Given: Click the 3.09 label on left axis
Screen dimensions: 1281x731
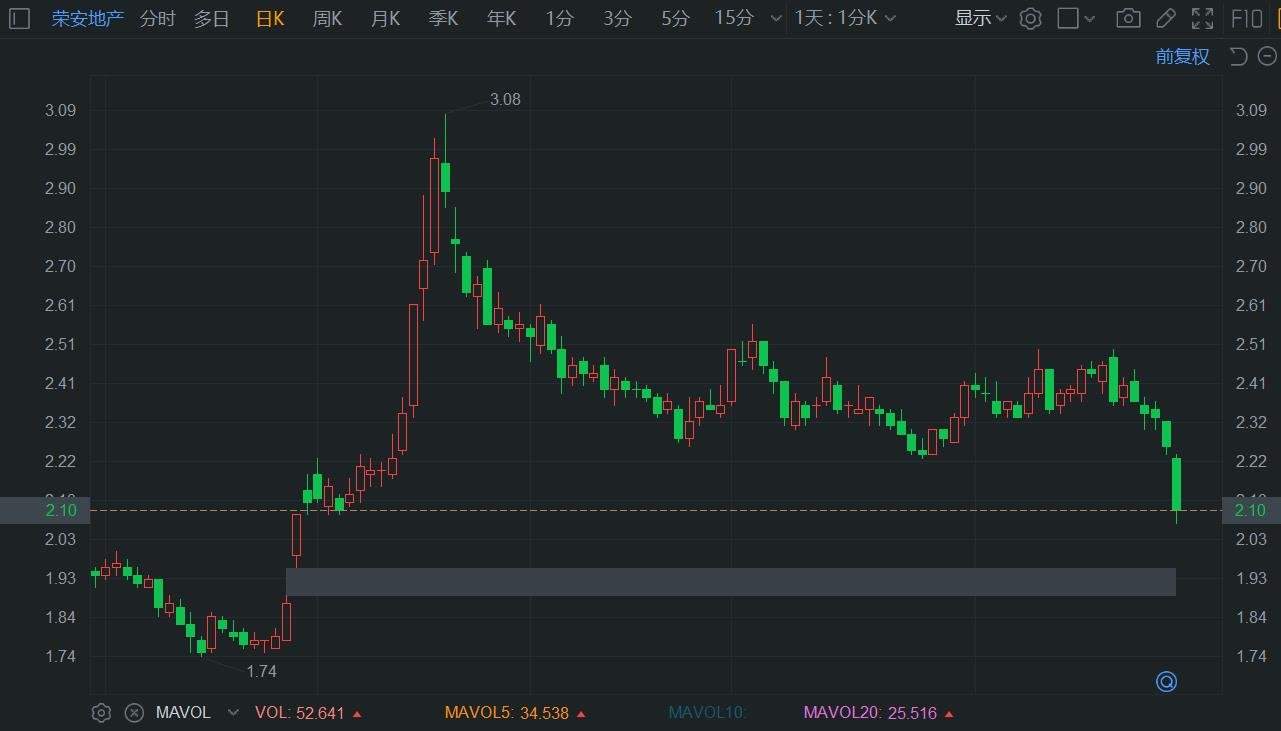Looking at the screenshot, I should (x=61, y=110).
